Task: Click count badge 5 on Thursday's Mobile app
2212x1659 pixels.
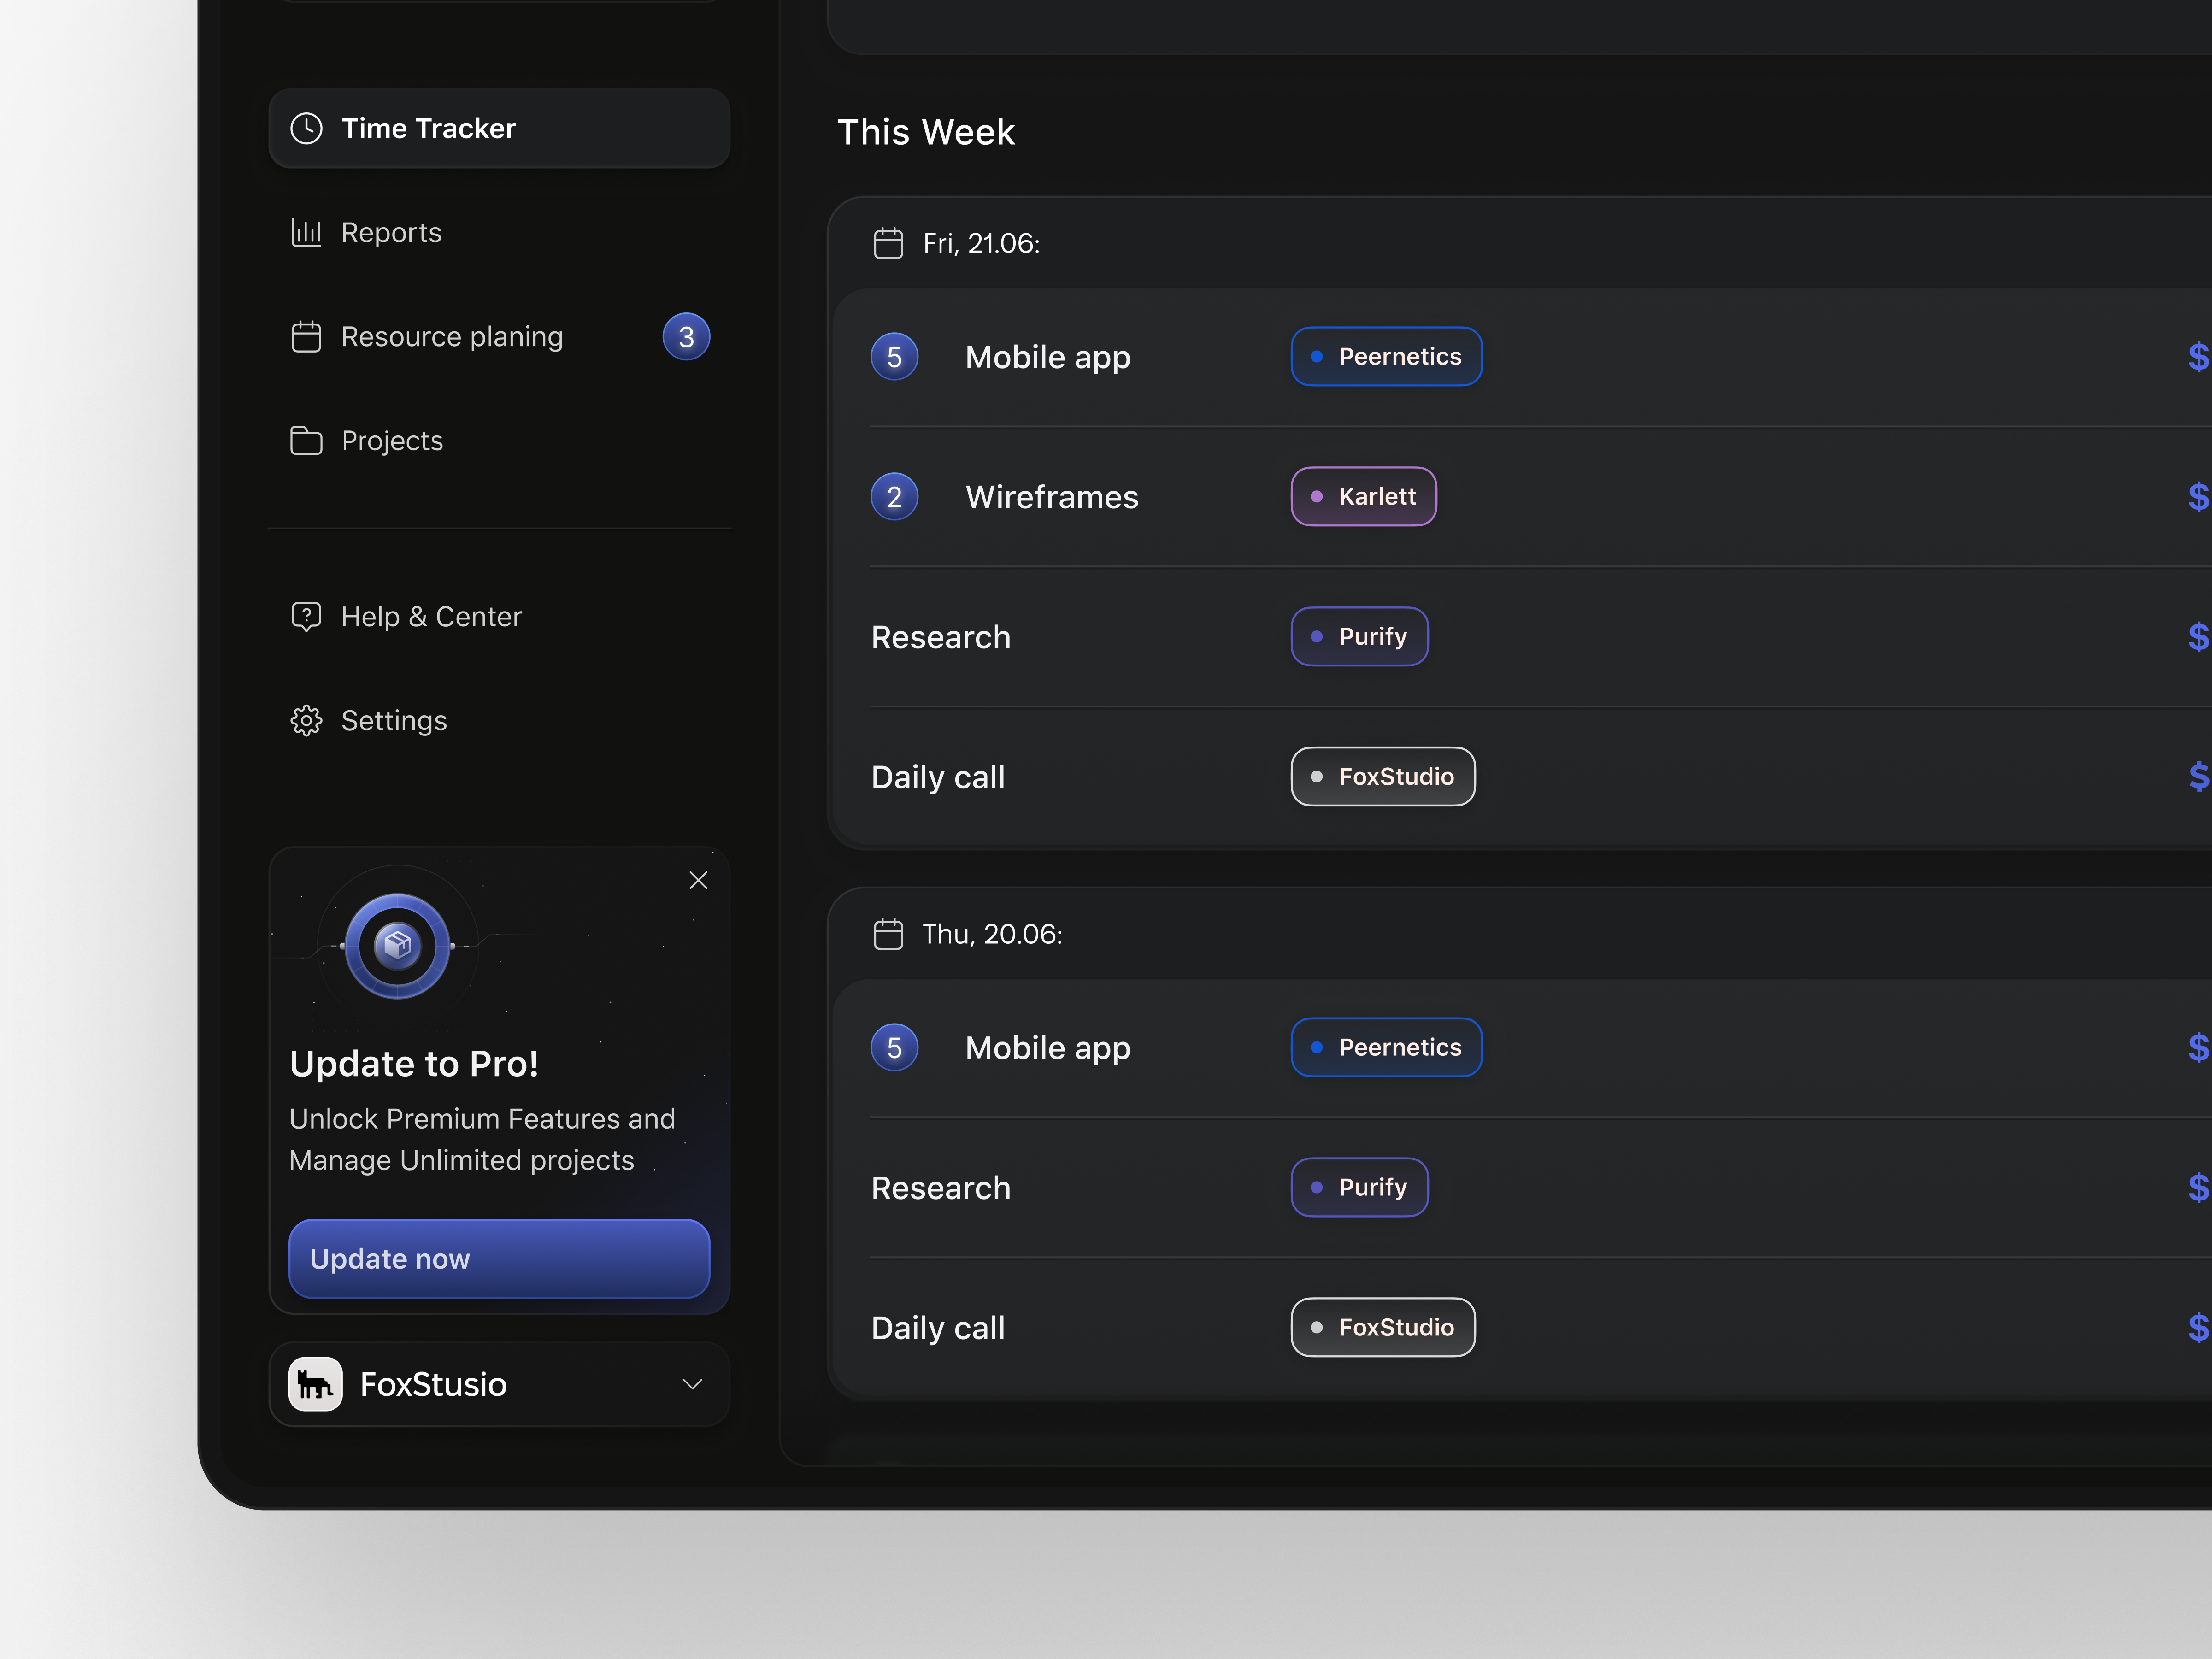Action: coord(894,1048)
